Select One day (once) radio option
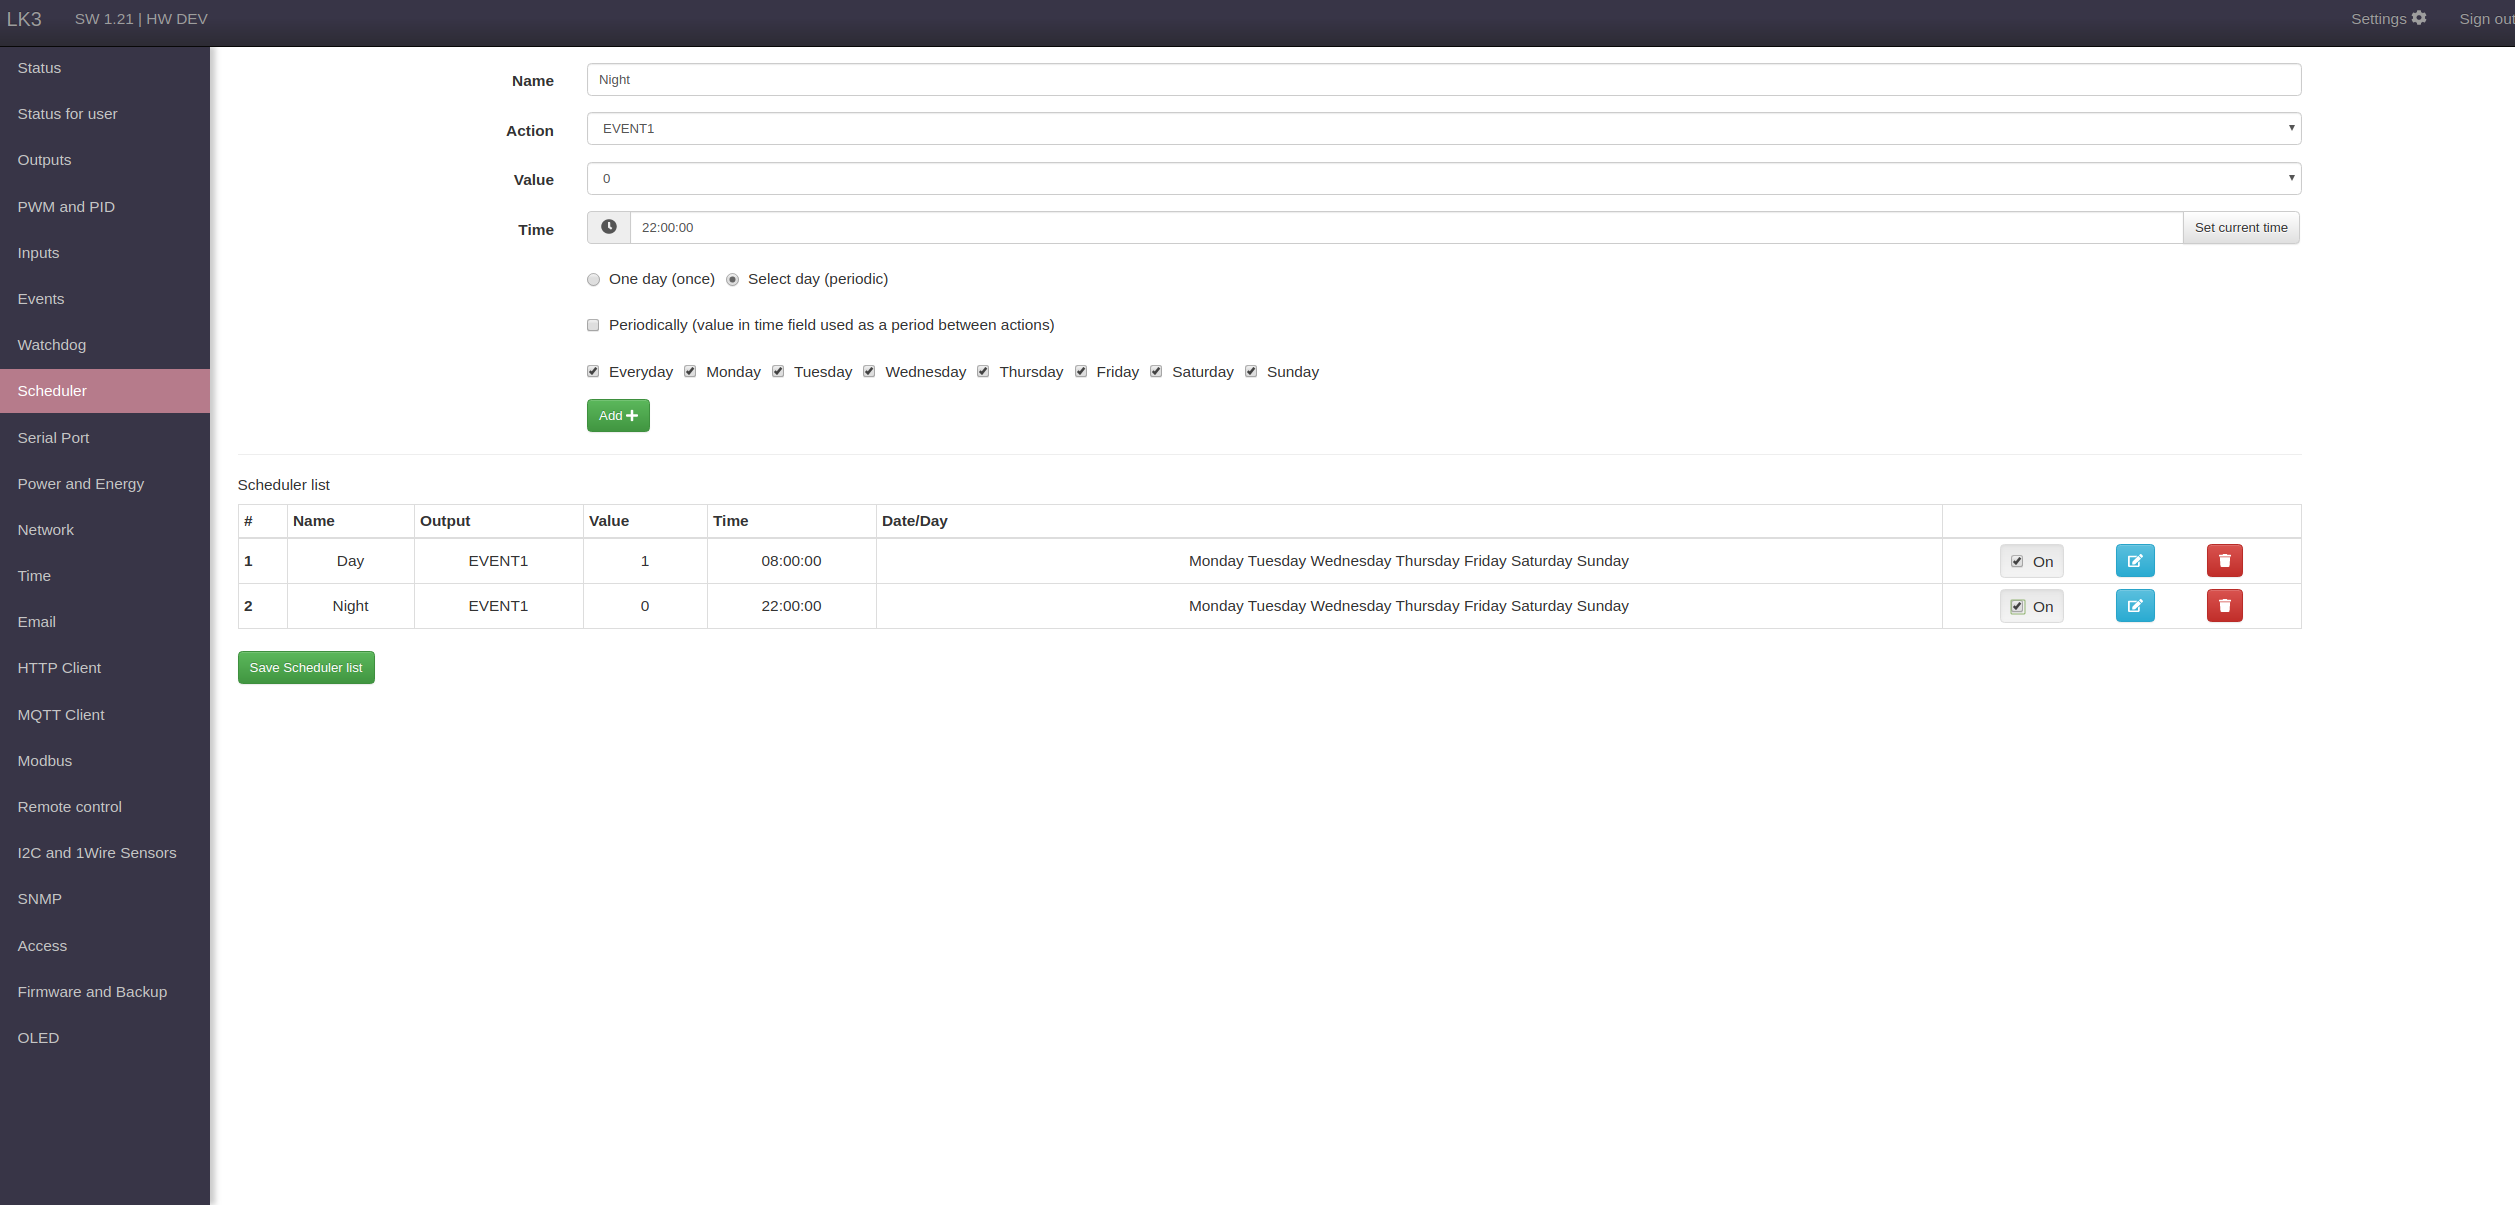The width and height of the screenshot is (2515, 1205). click(x=594, y=280)
